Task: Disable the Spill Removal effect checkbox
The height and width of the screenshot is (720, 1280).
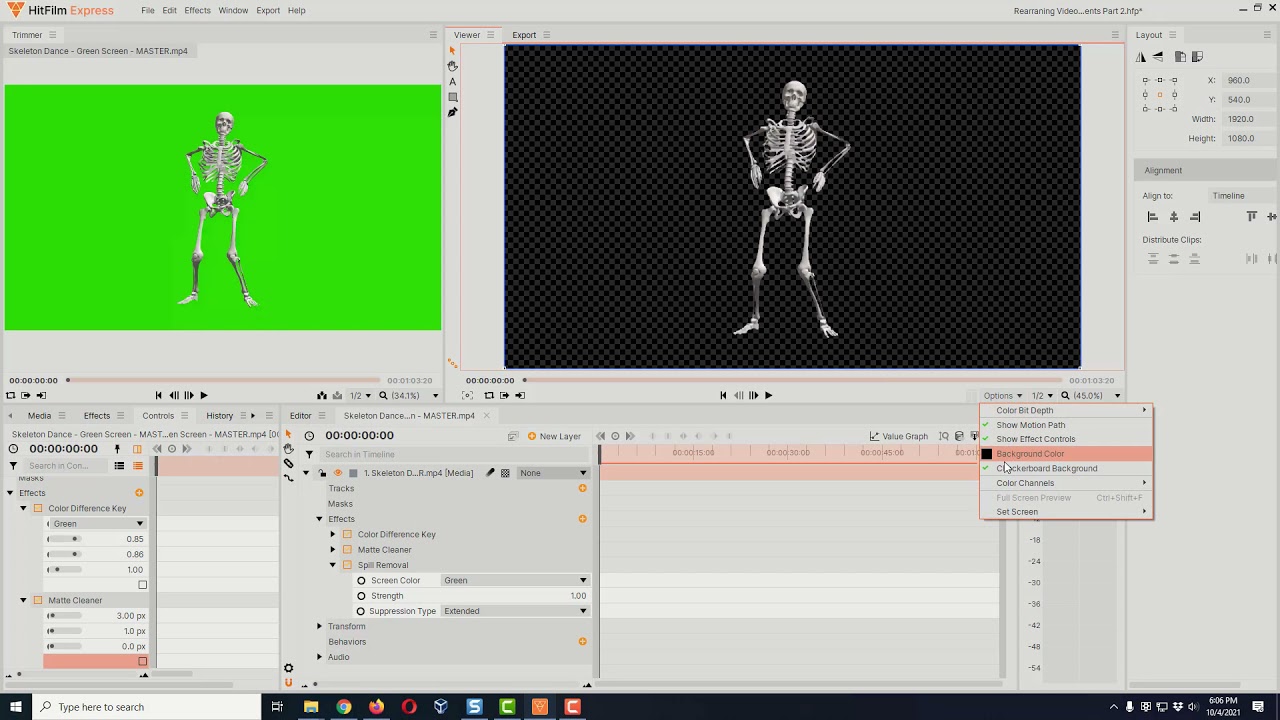Action: [347, 565]
